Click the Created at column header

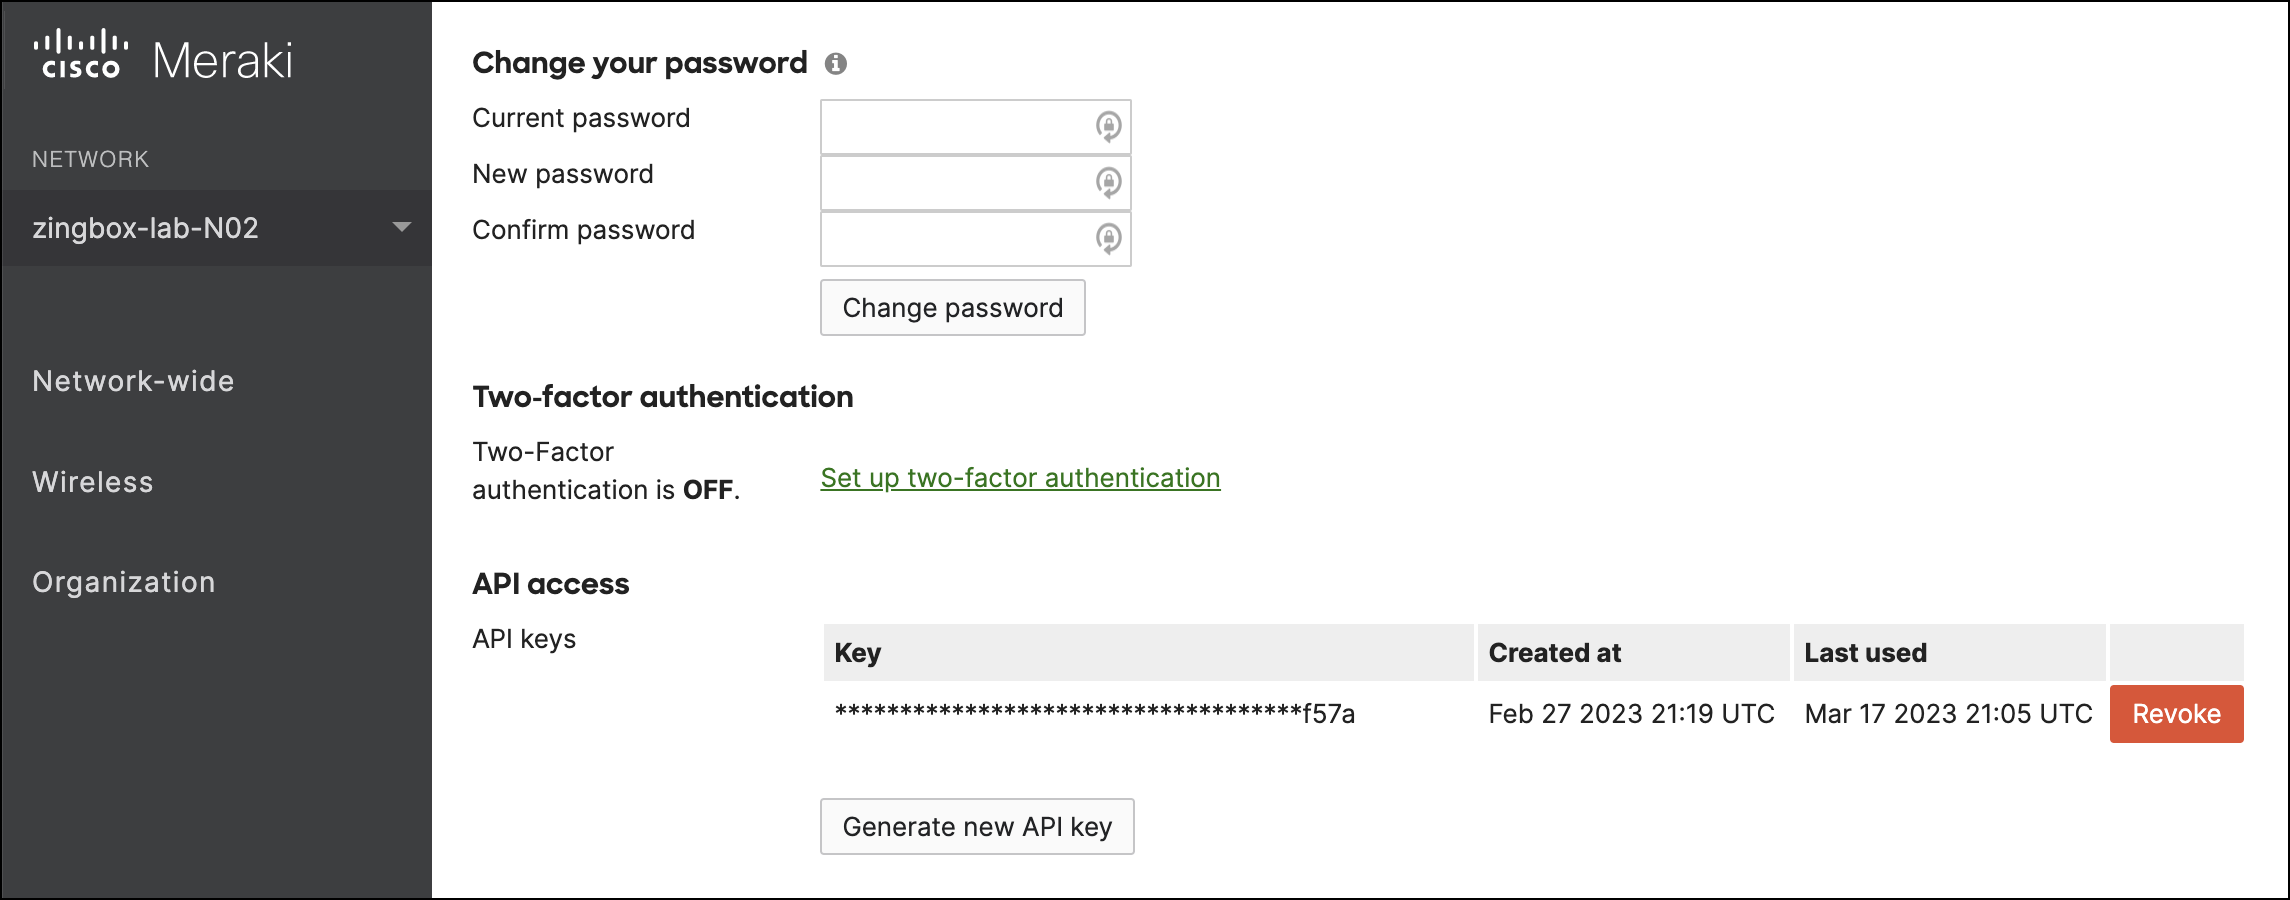click(x=1554, y=653)
